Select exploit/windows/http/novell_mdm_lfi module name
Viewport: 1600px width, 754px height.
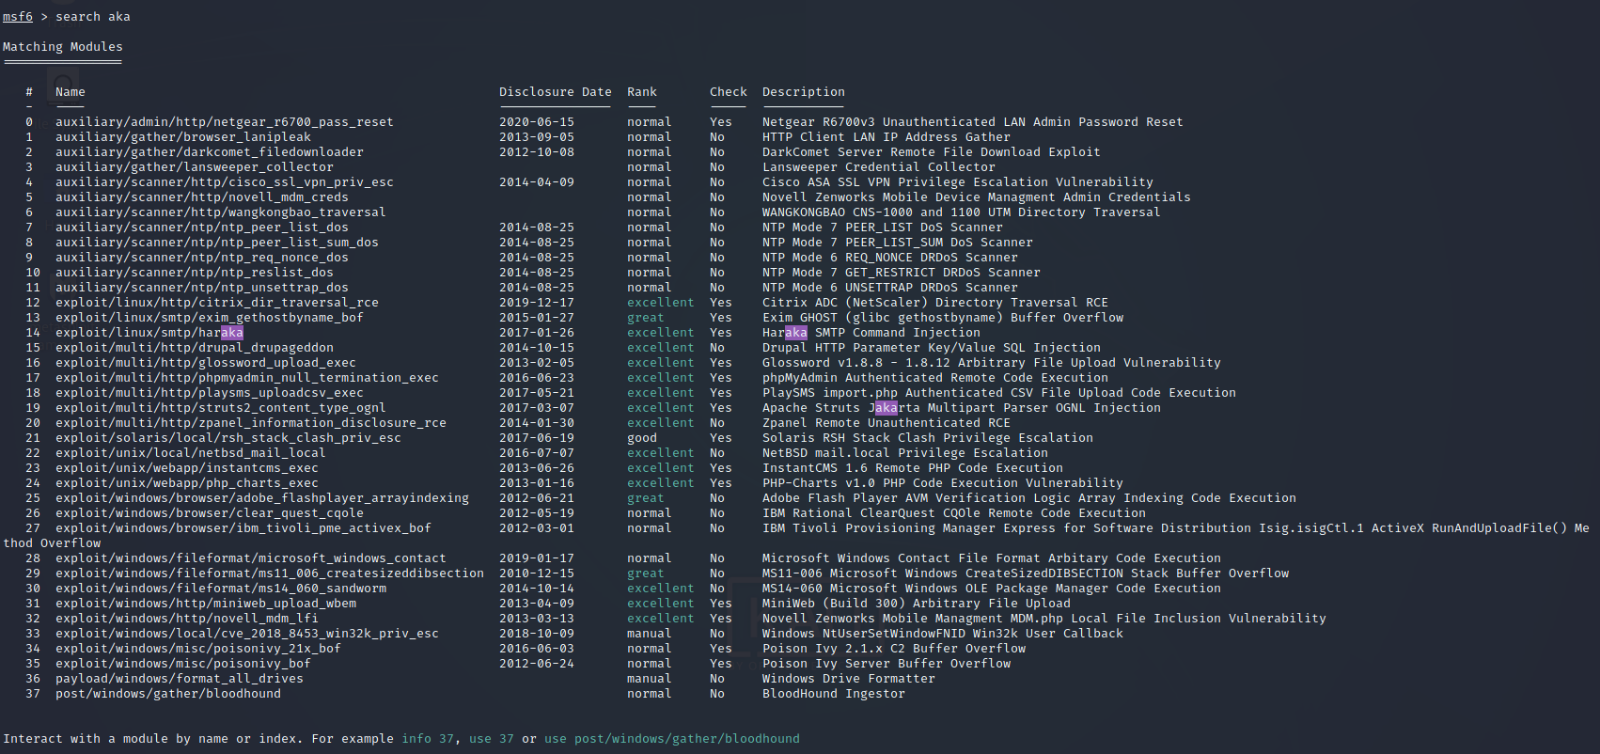click(x=187, y=618)
